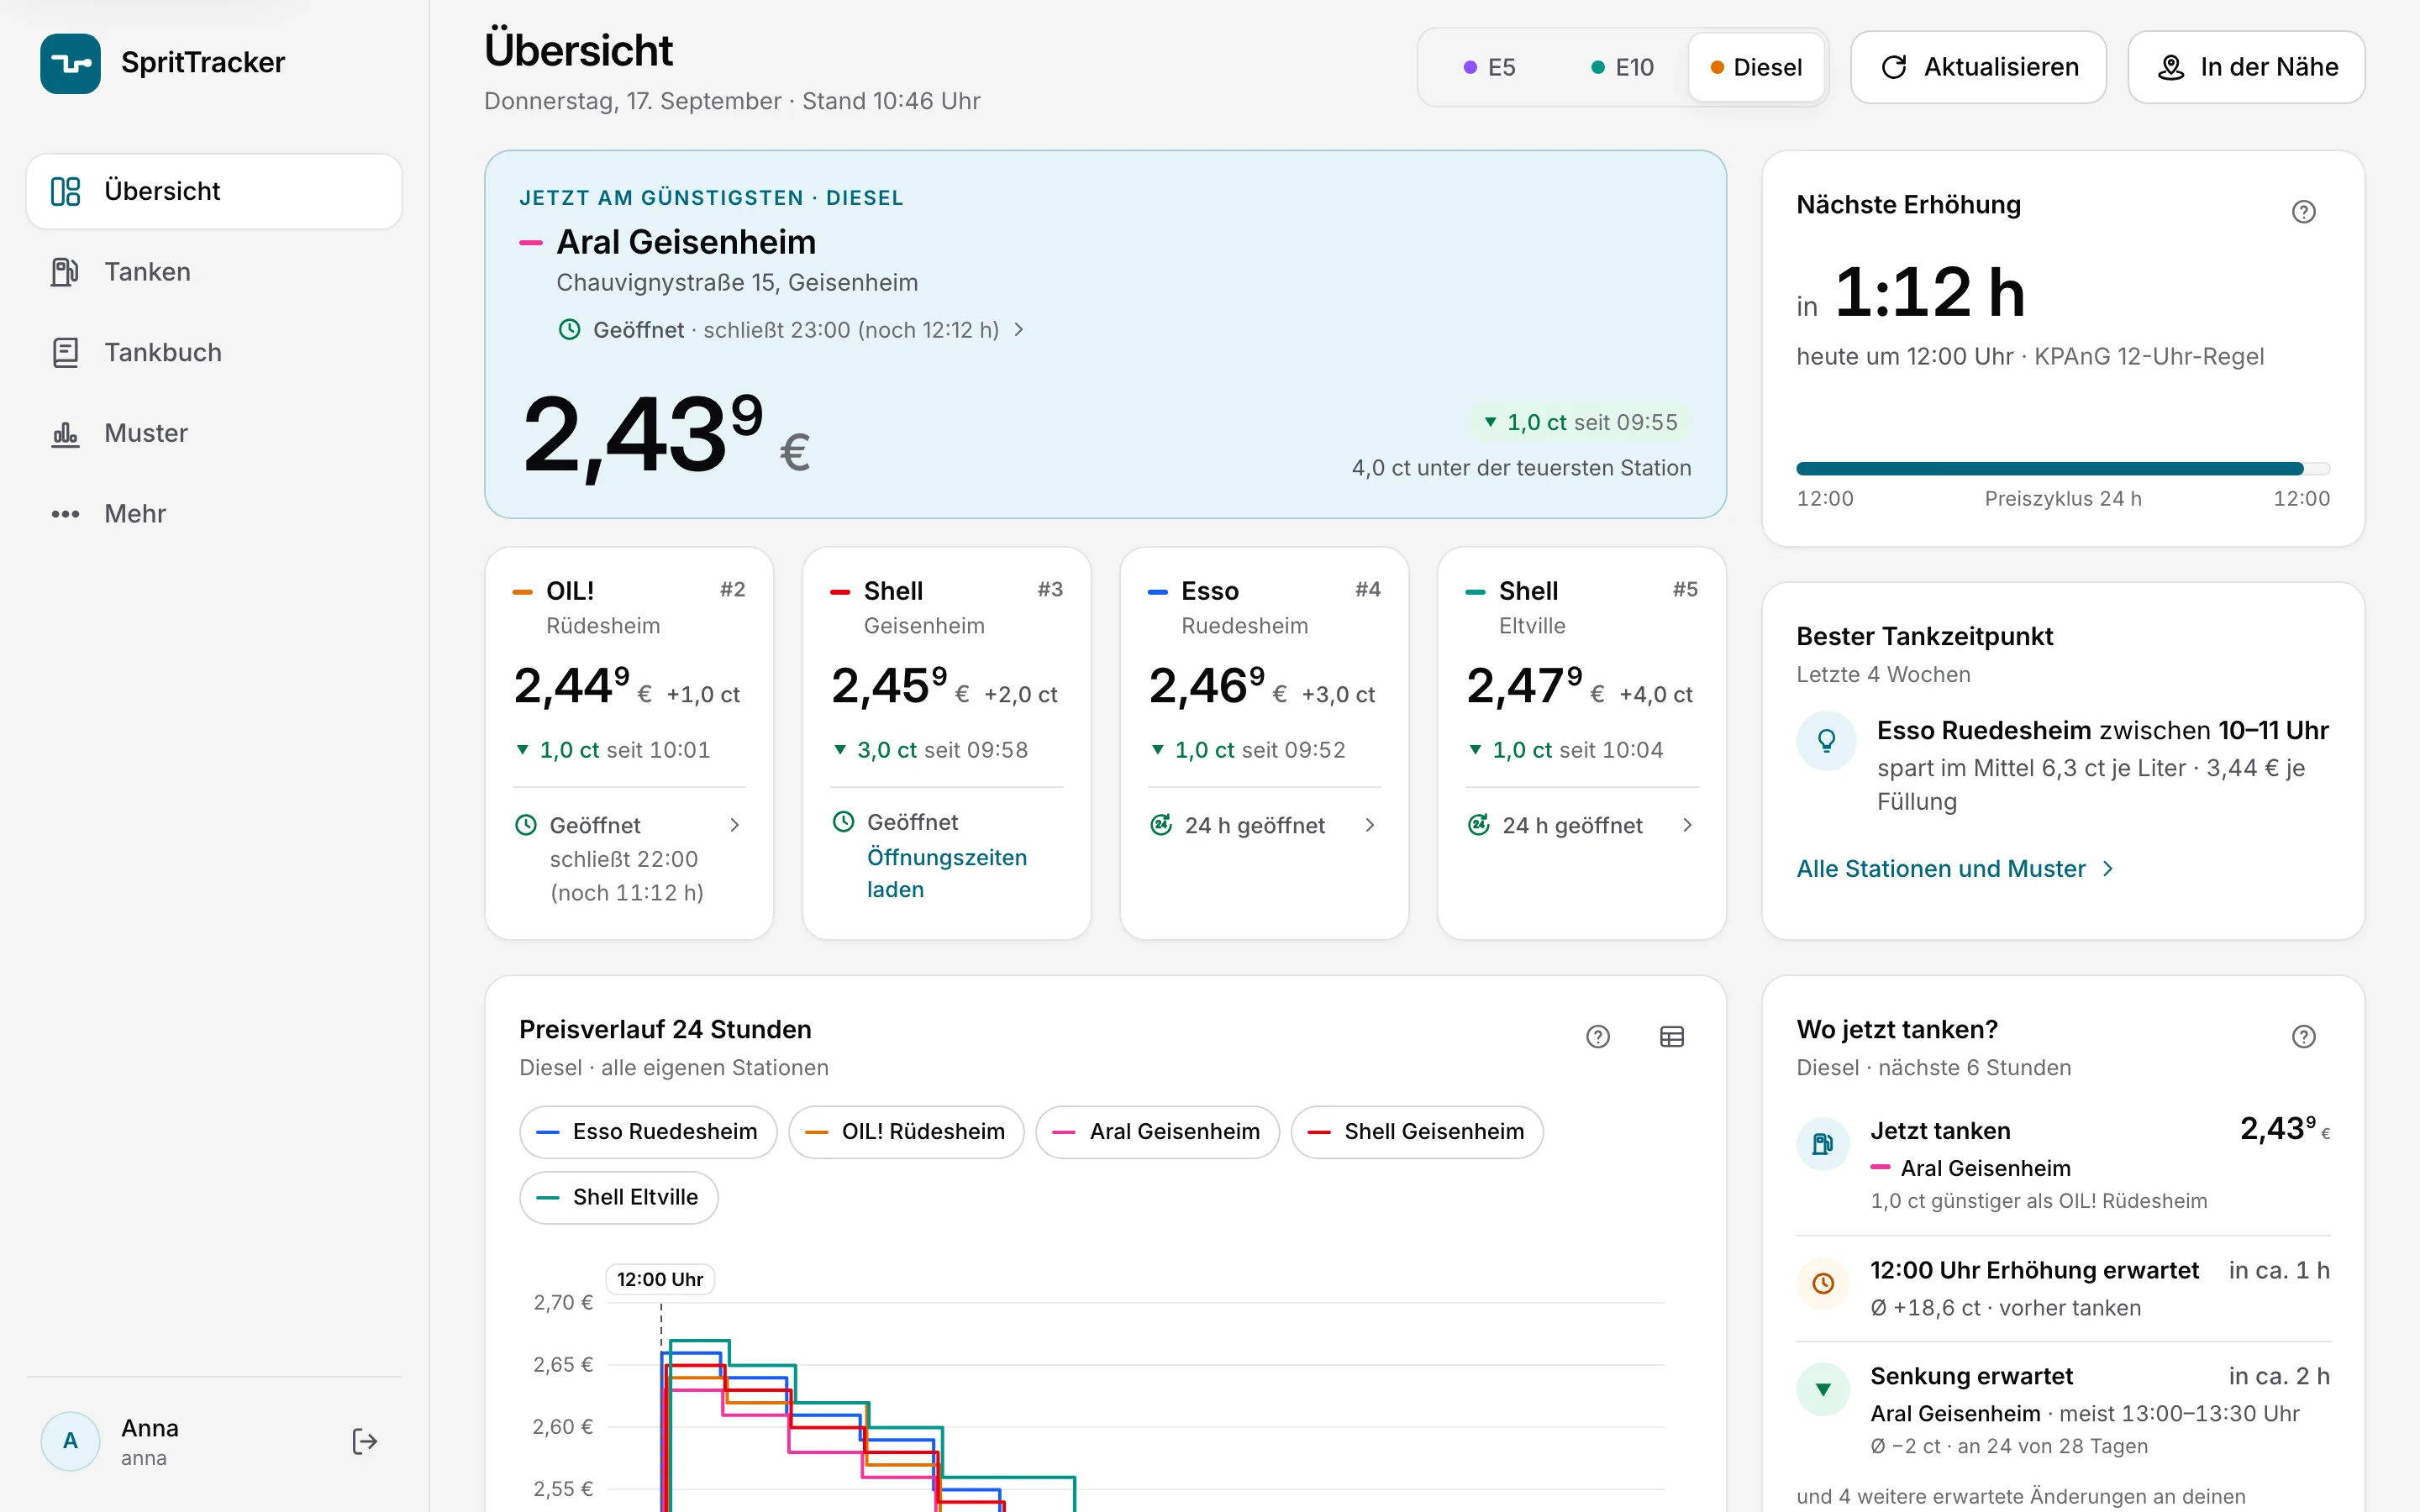Open the Esso Ruedesheim #4 station card
This screenshot has width=2420, height=1512.
coord(1264,743)
